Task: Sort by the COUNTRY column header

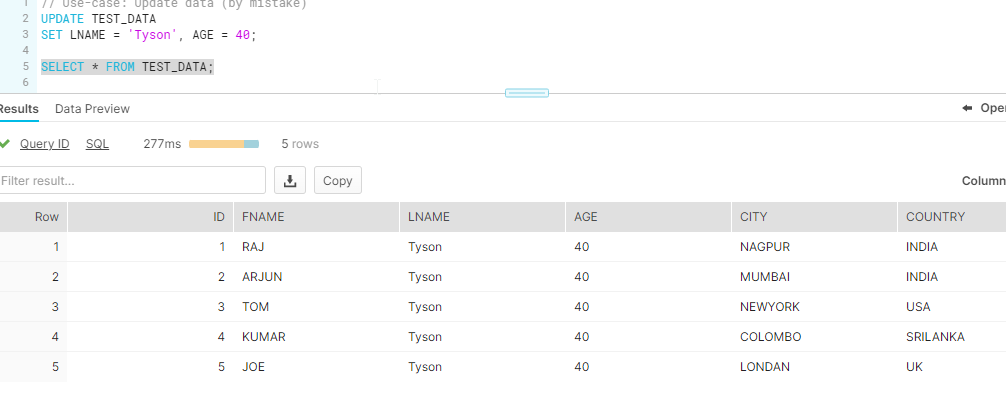Action: (x=952, y=217)
